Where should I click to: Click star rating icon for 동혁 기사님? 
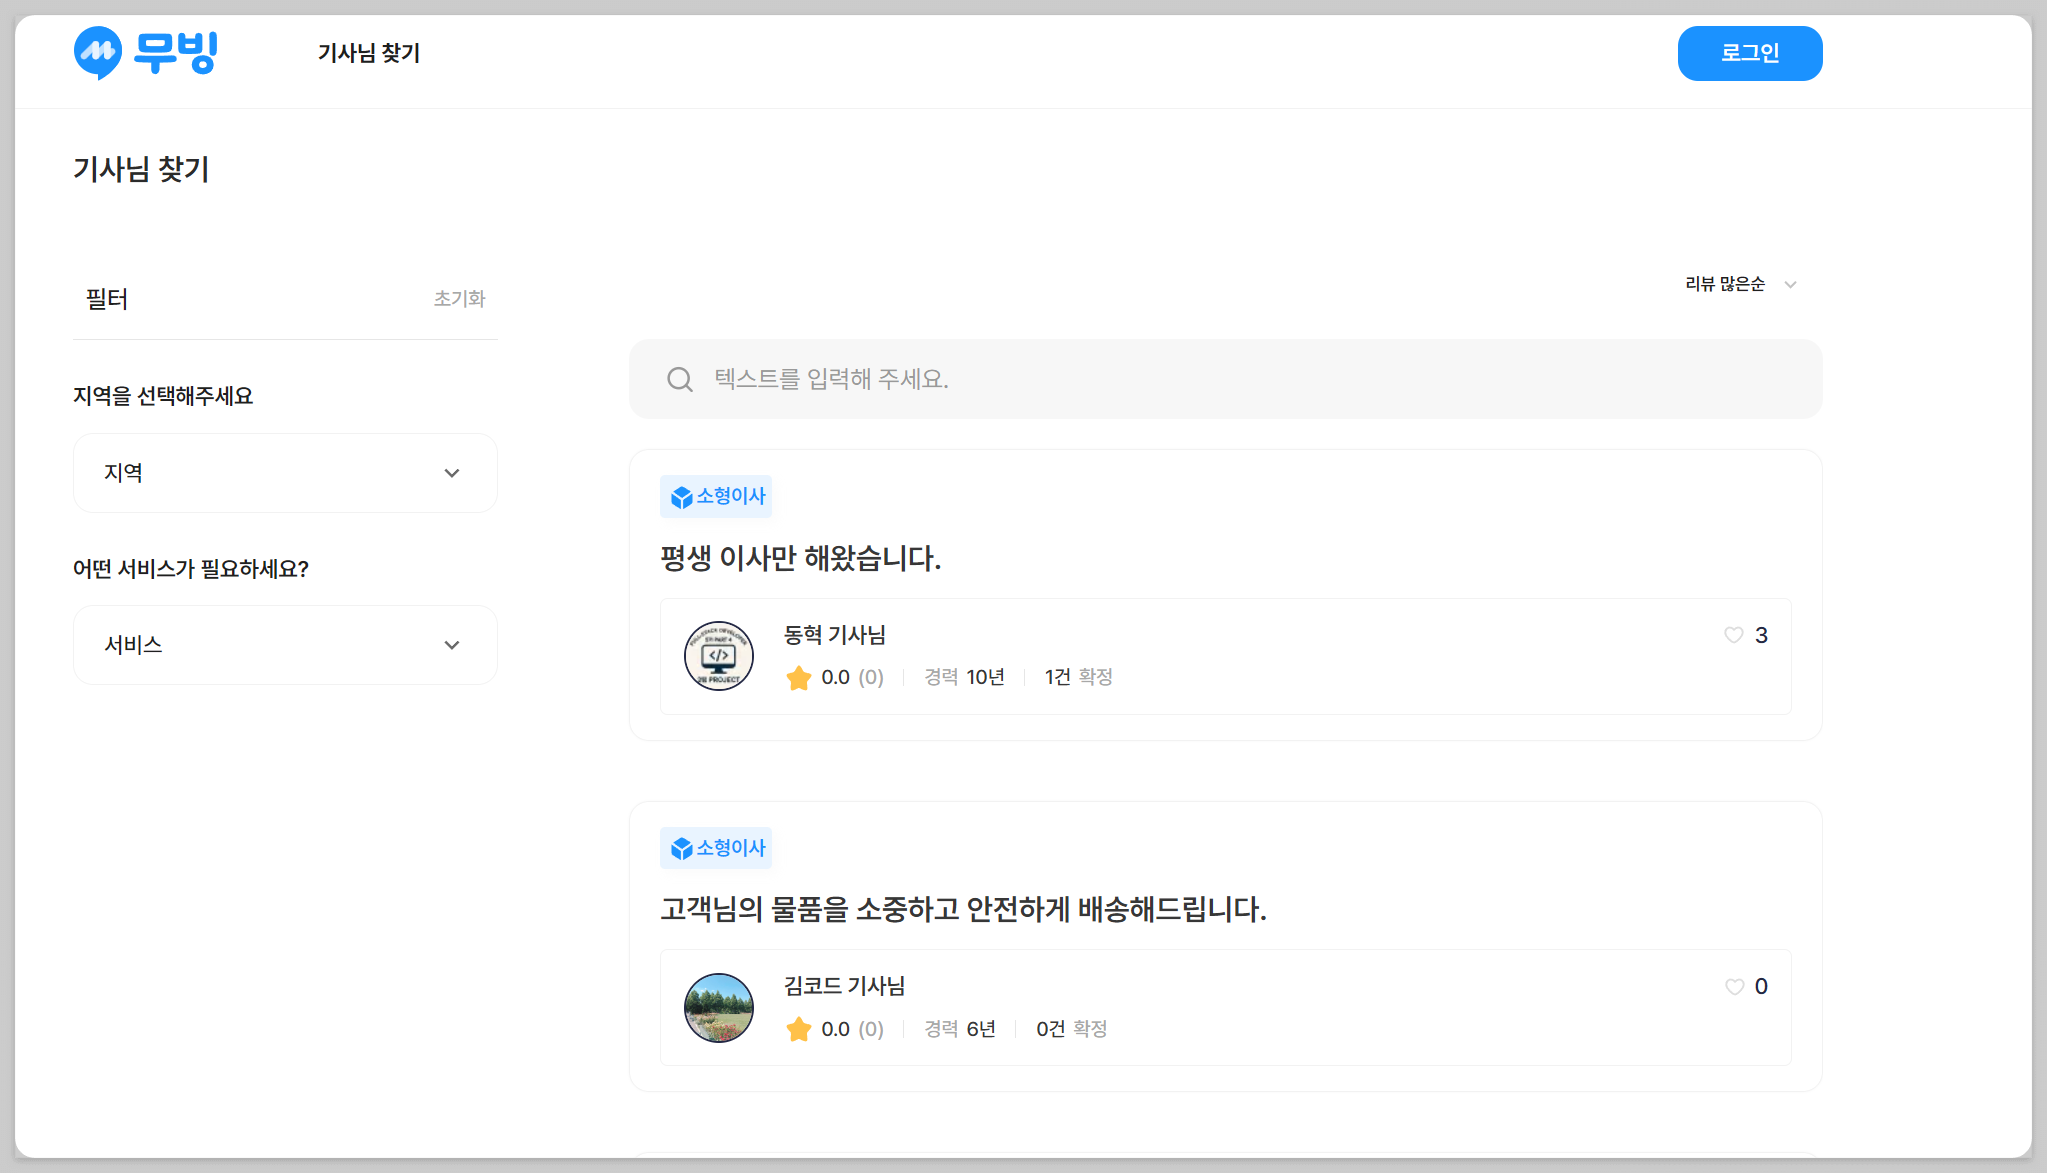[x=799, y=678]
